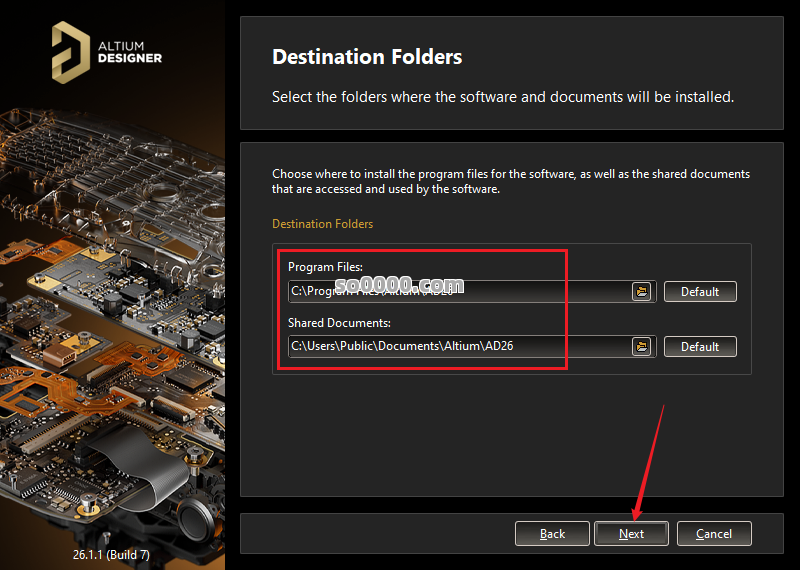Click the so0000.com watermark text
800x570 pixels.
click(406, 285)
